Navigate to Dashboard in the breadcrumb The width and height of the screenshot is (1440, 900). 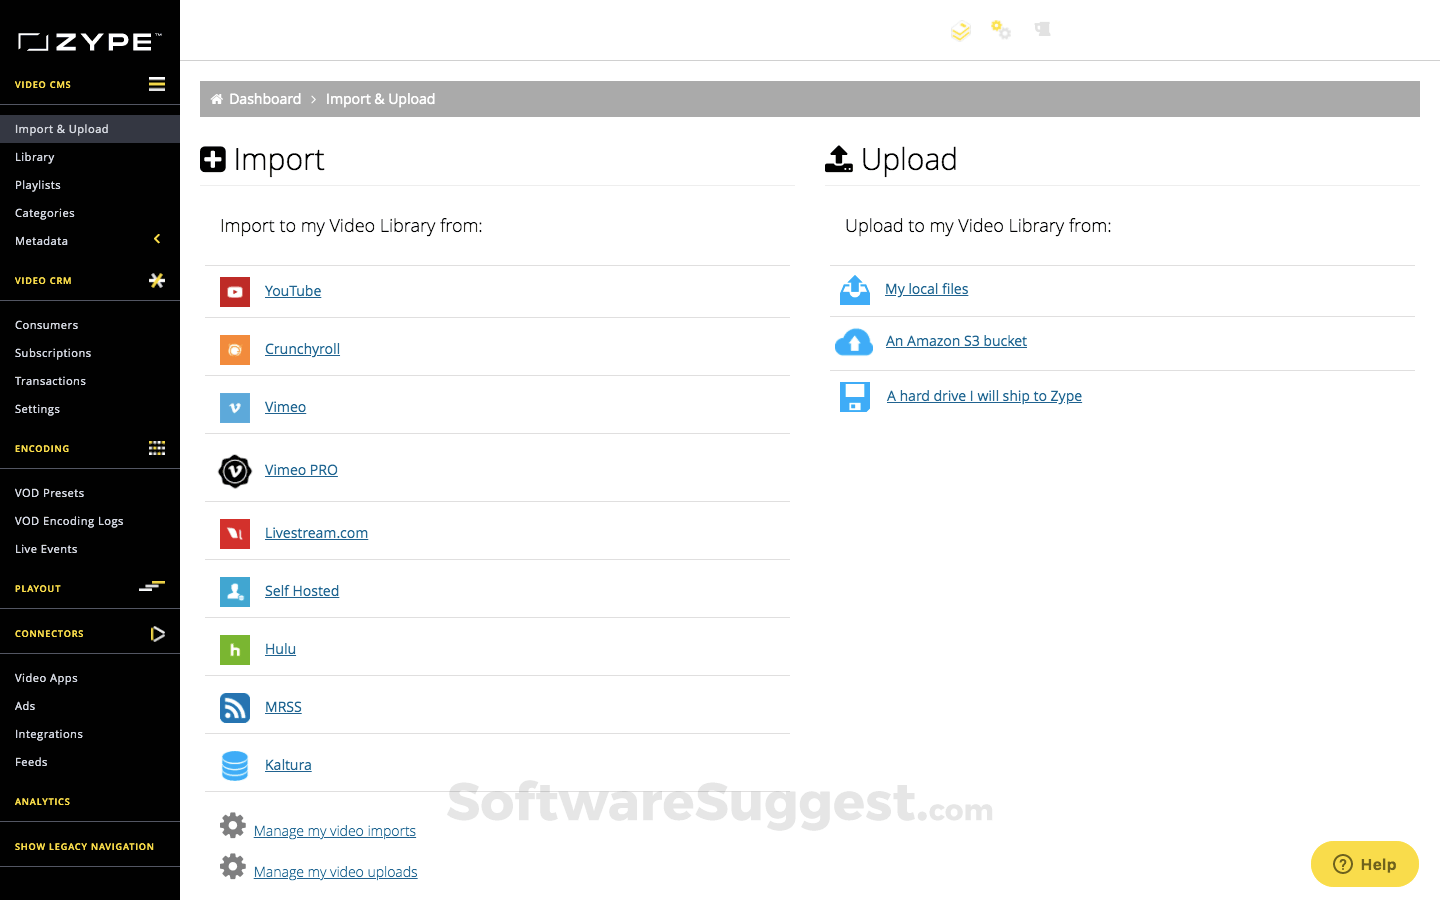[x=265, y=99]
